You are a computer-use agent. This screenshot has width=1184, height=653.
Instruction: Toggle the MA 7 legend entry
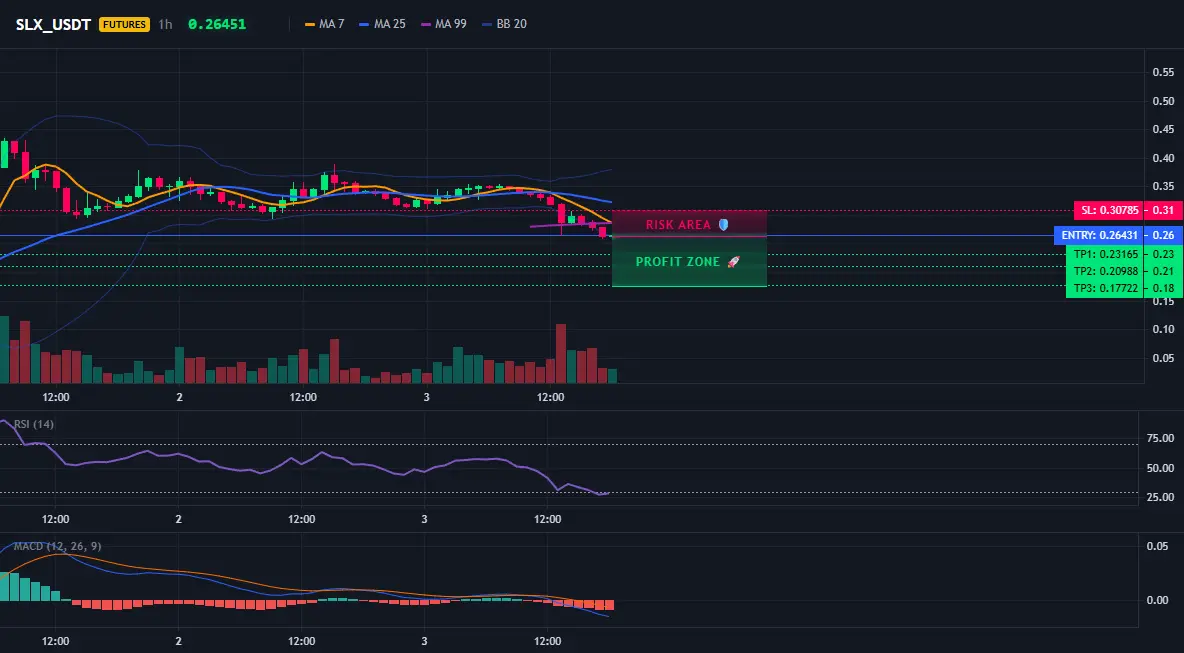tap(325, 24)
